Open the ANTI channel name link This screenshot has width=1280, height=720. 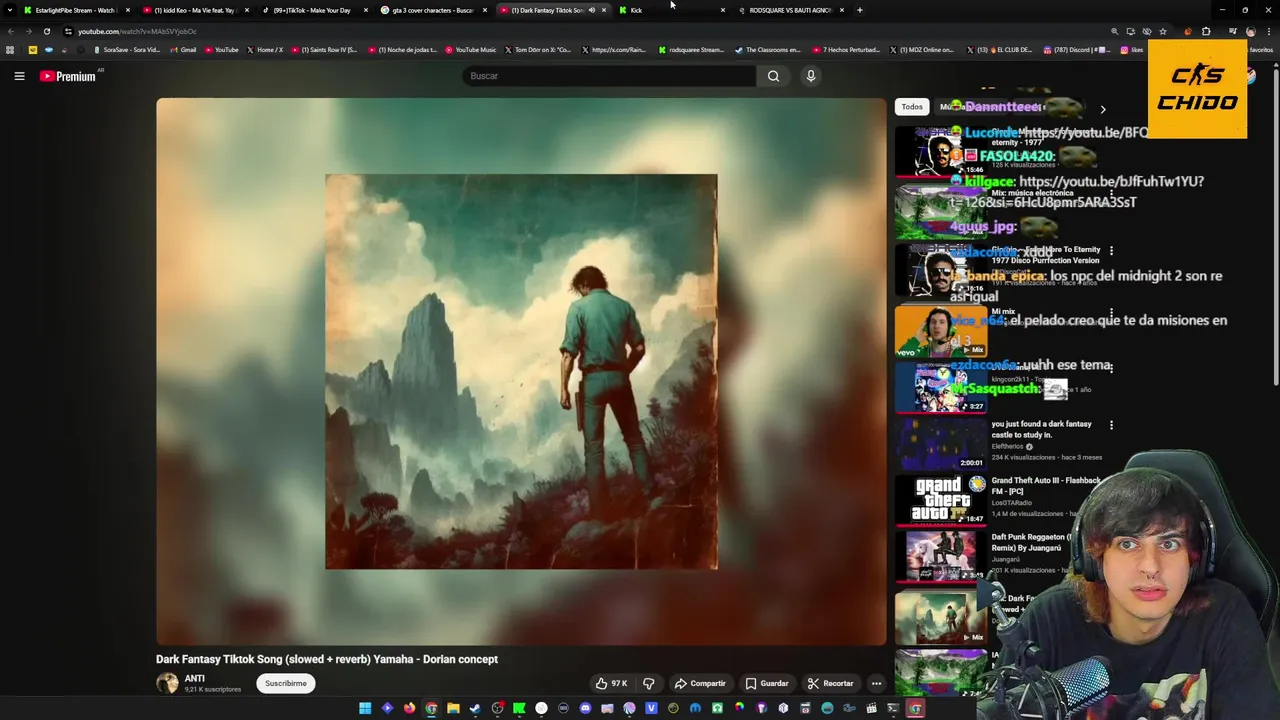(x=195, y=678)
